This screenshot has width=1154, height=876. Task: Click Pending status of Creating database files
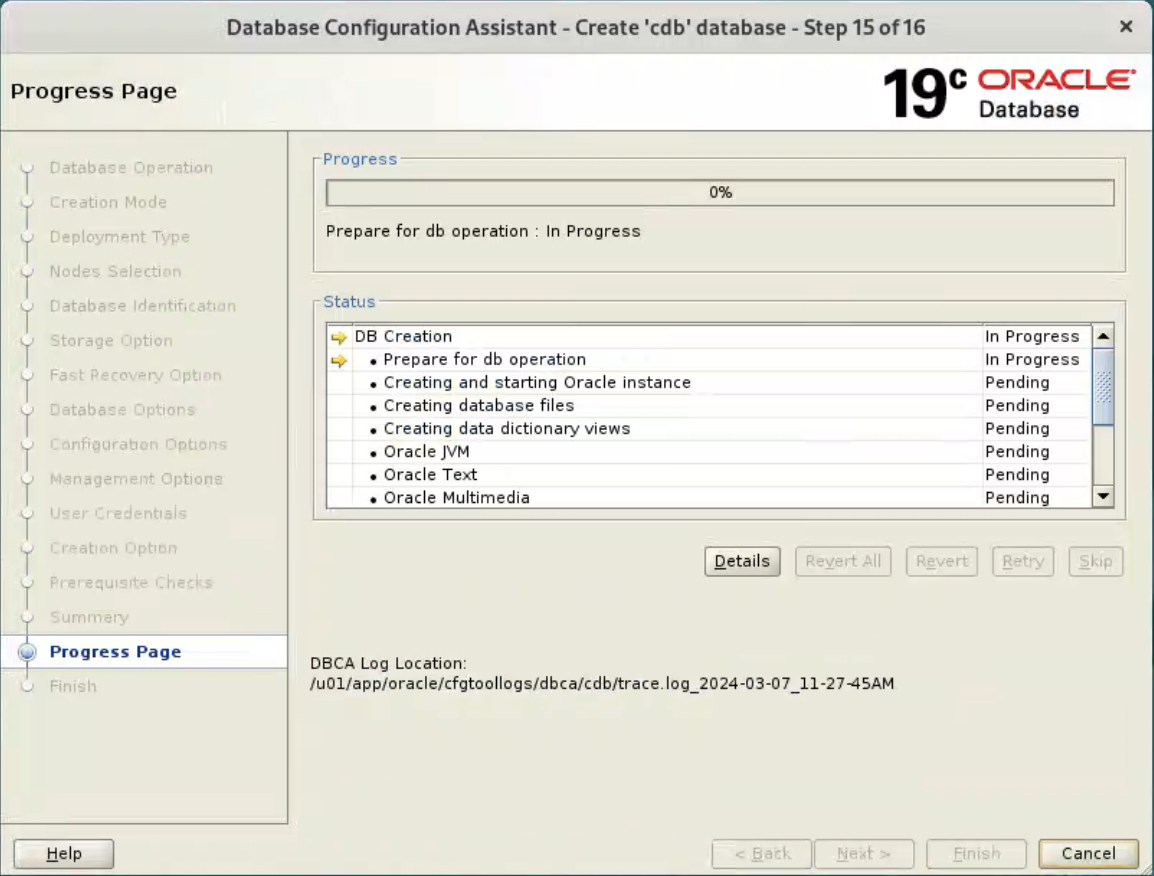tap(1017, 406)
